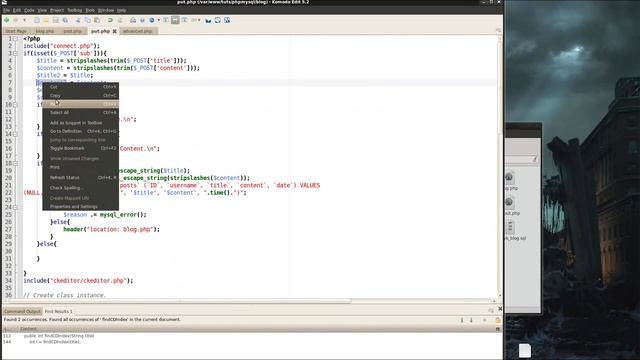
Task: Open the File menu
Action: coord(7,10)
